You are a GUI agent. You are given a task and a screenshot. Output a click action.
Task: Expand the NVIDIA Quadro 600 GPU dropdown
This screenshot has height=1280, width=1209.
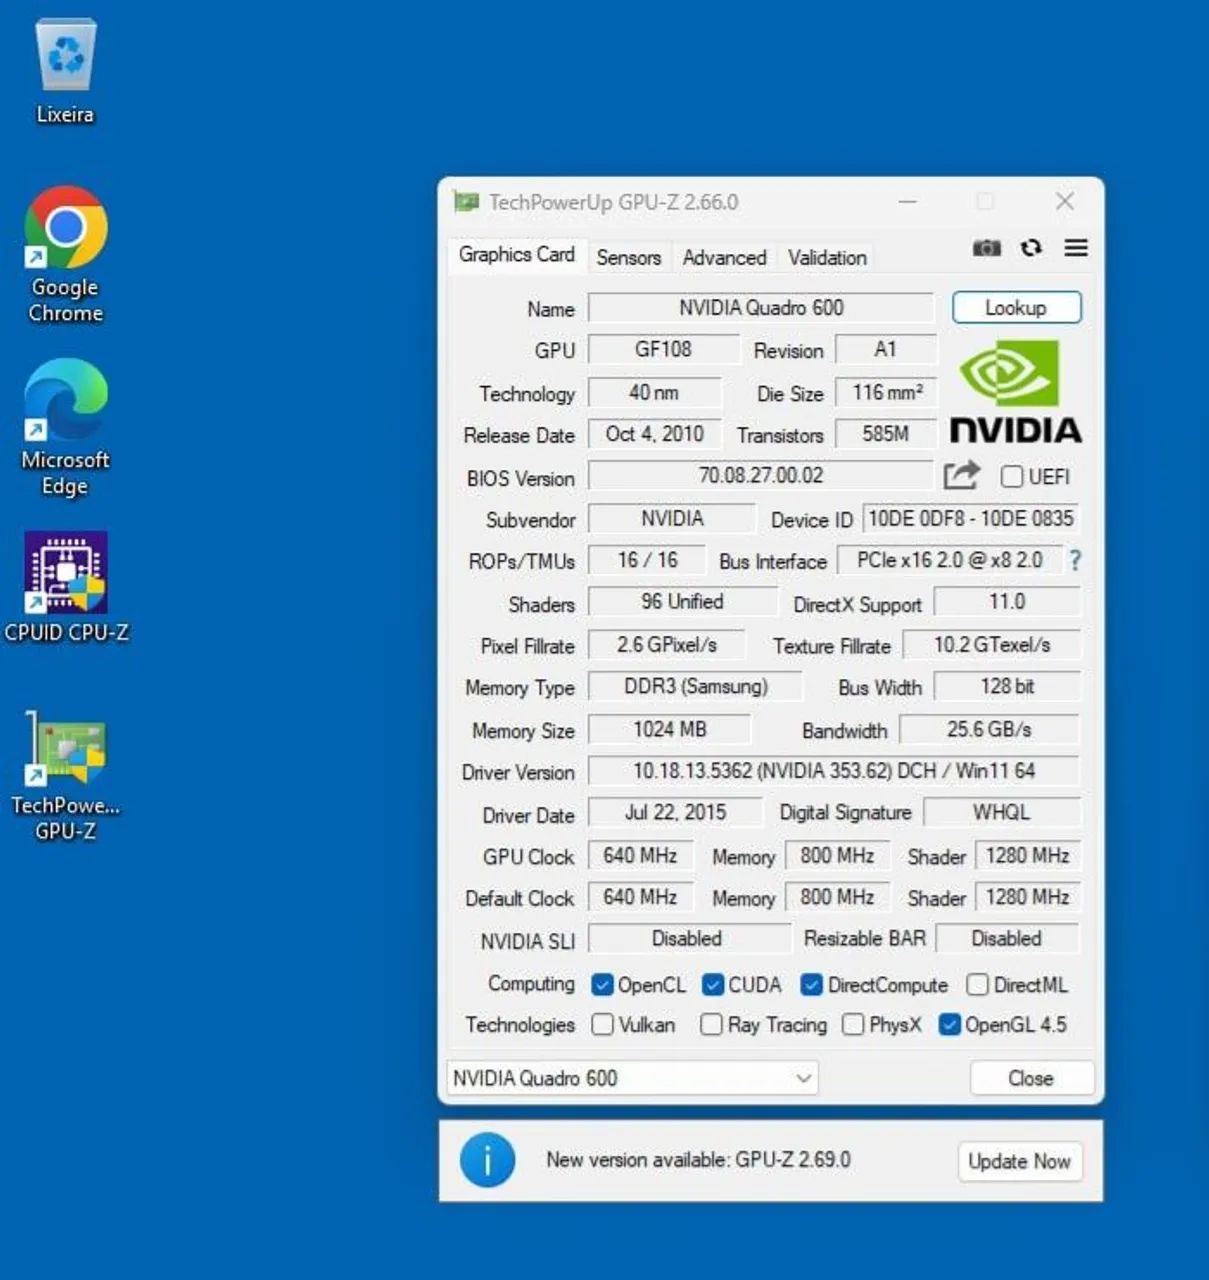632,1078
